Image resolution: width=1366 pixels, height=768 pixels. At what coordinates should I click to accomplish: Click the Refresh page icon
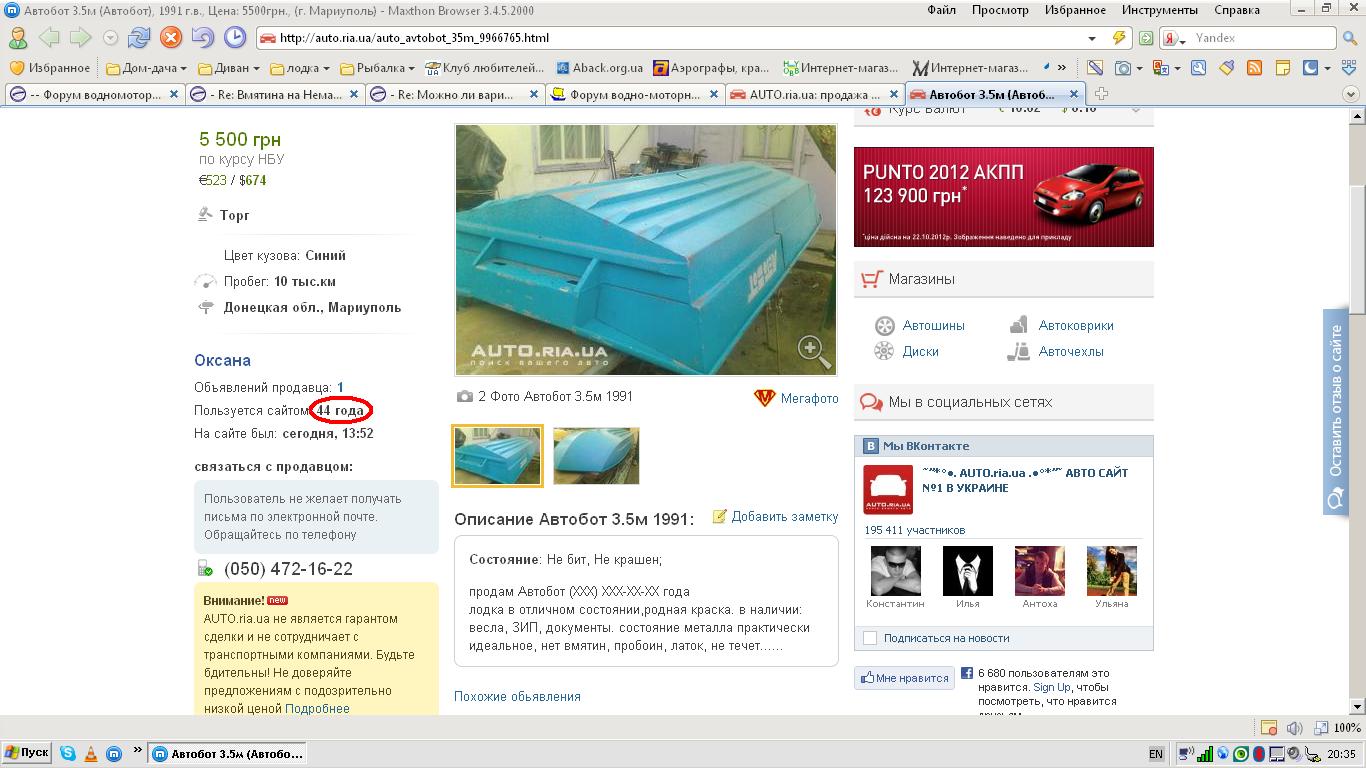click(139, 38)
